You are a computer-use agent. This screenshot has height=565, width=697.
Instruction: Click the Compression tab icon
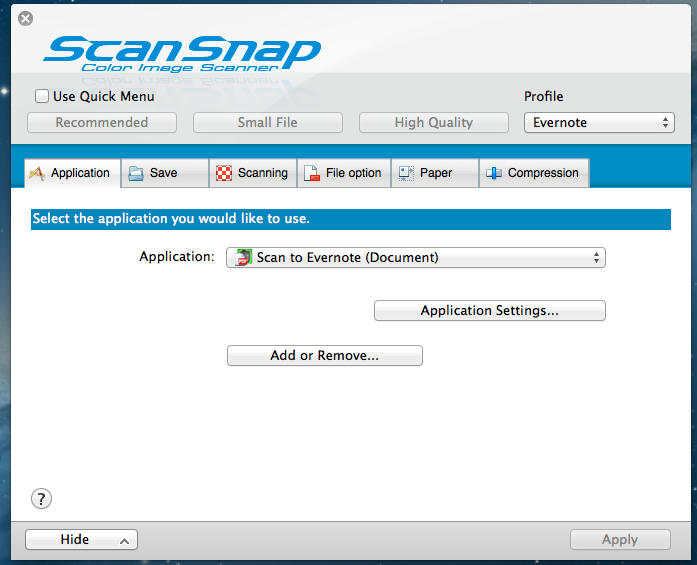tap(494, 173)
